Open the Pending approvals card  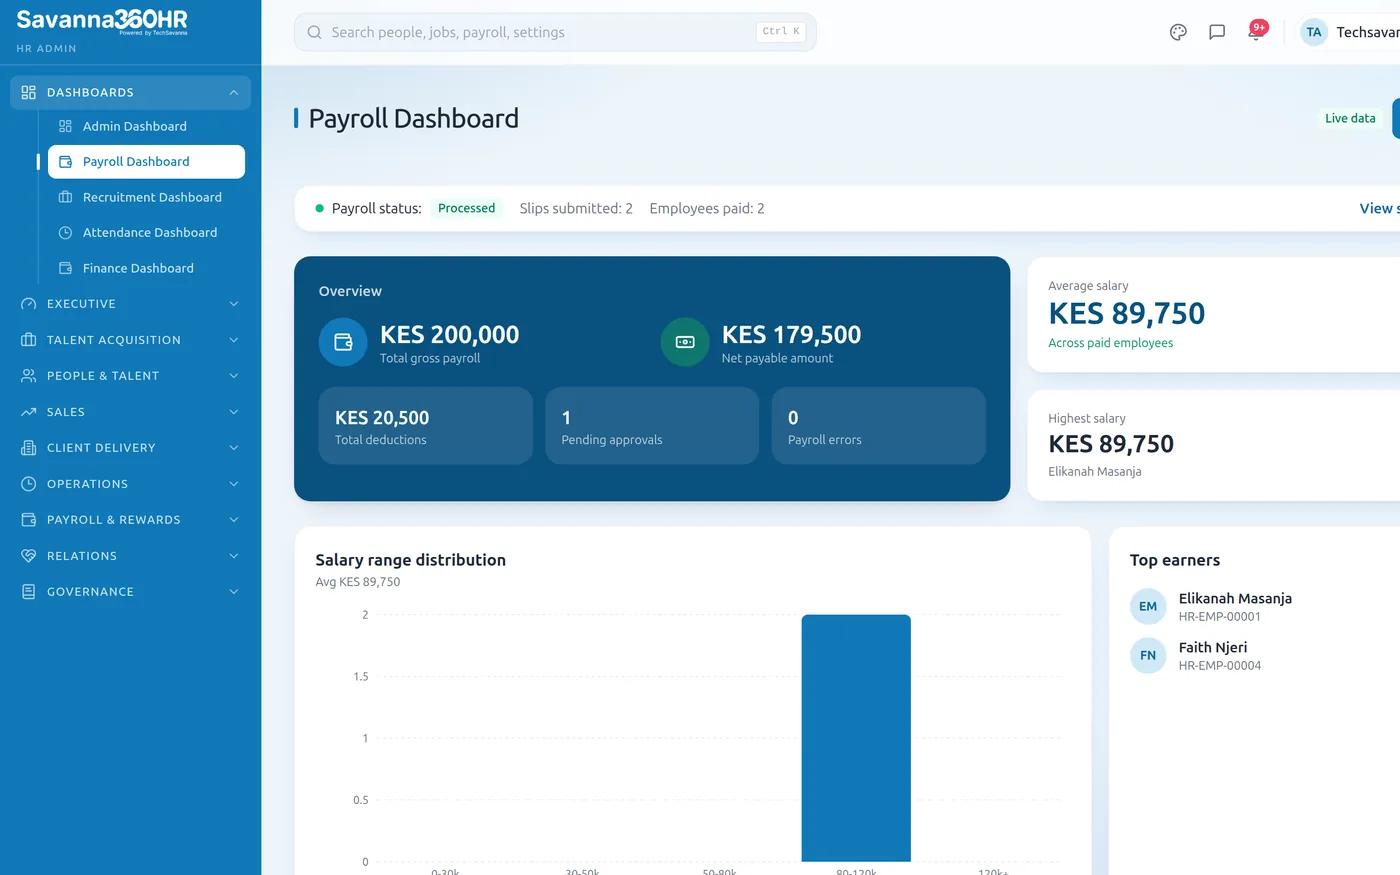(652, 426)
